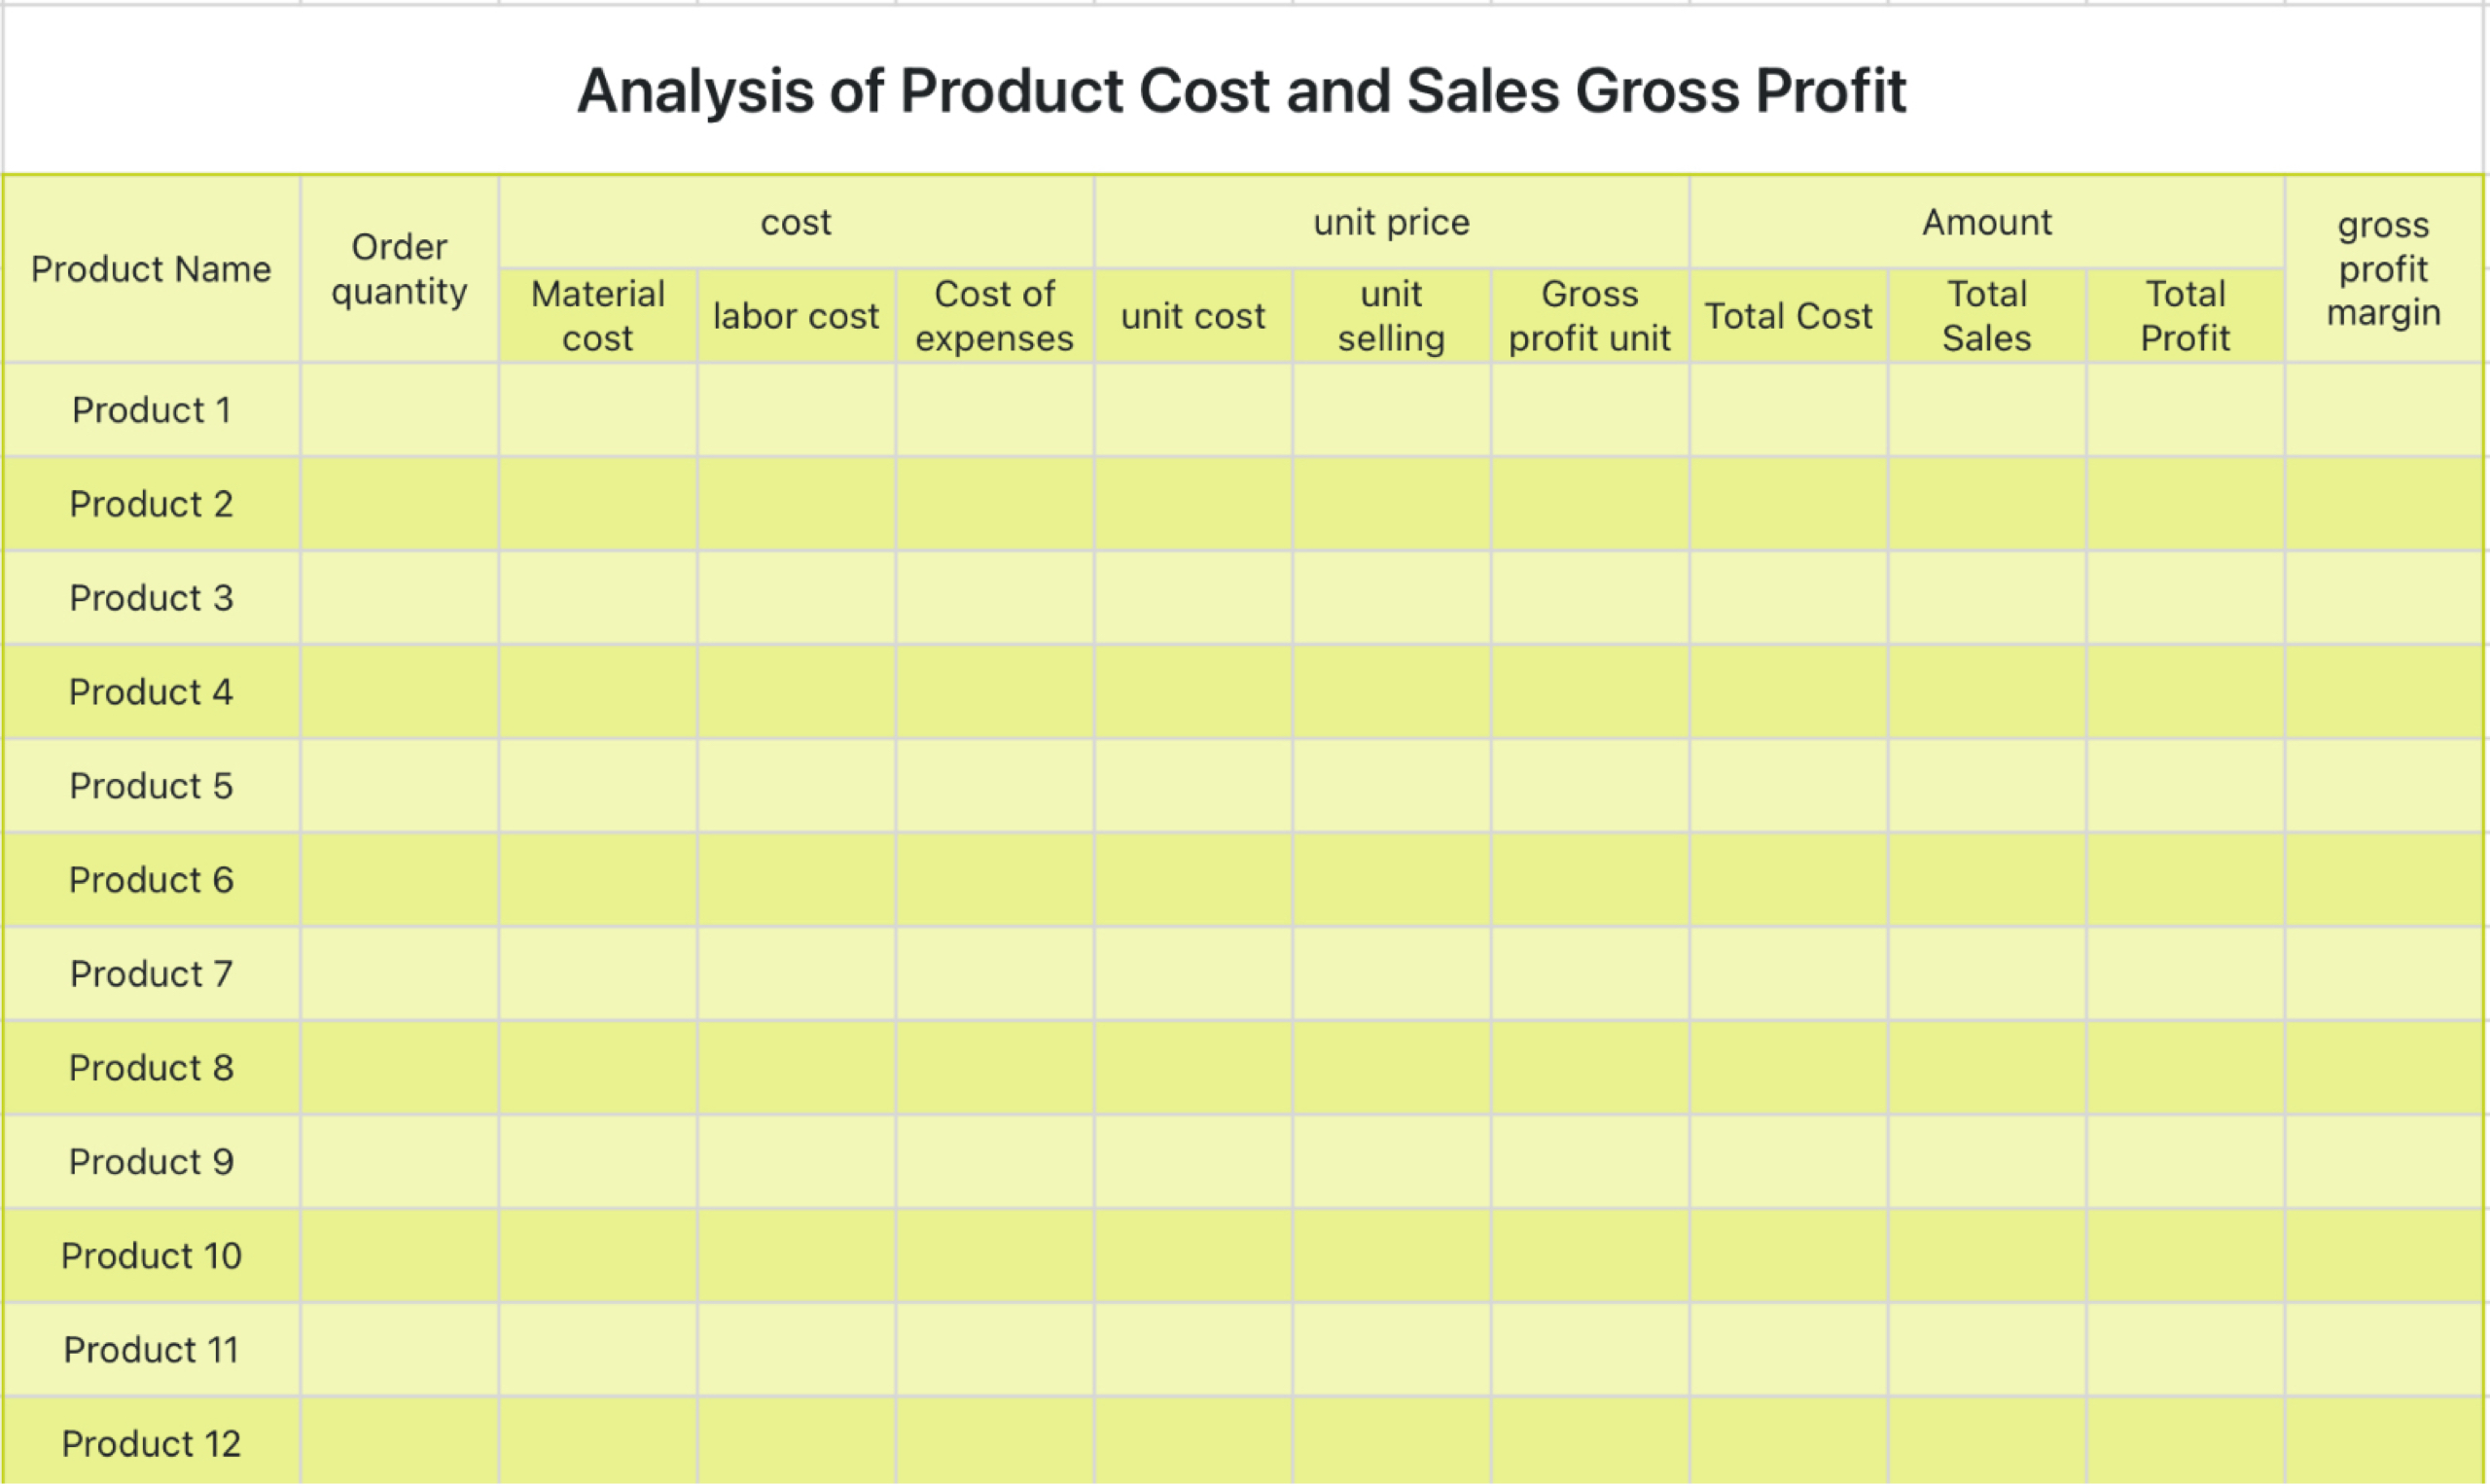Select the Total Profit cell for Product 3

coord(2185,598)
